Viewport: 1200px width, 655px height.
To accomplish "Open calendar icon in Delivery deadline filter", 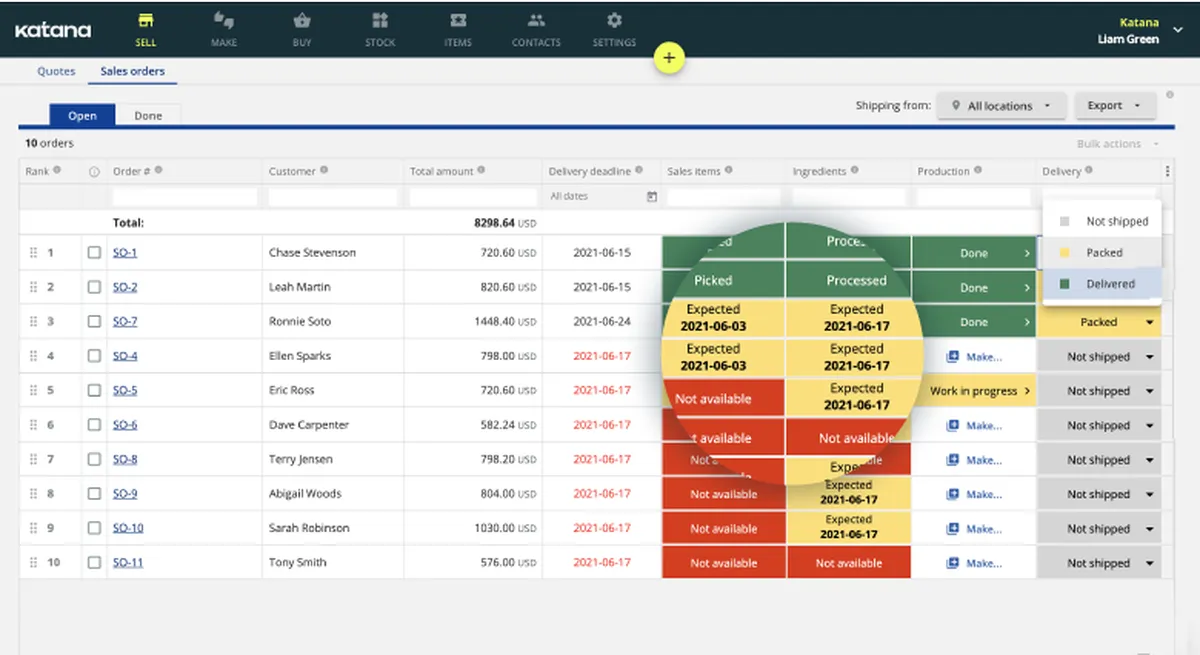I will click(652, 197).
